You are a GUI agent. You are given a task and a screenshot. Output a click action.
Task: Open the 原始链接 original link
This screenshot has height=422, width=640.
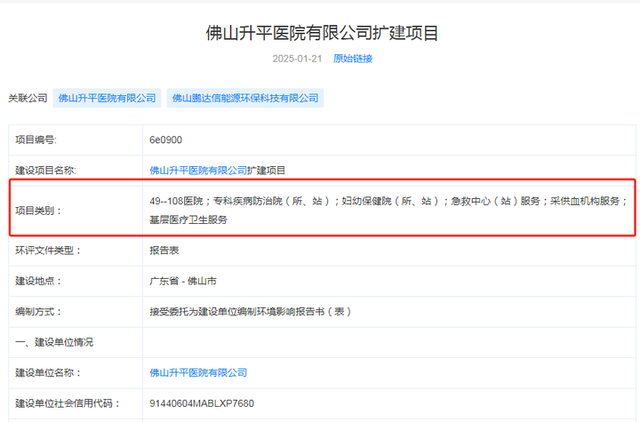click(x=353, y=59)
